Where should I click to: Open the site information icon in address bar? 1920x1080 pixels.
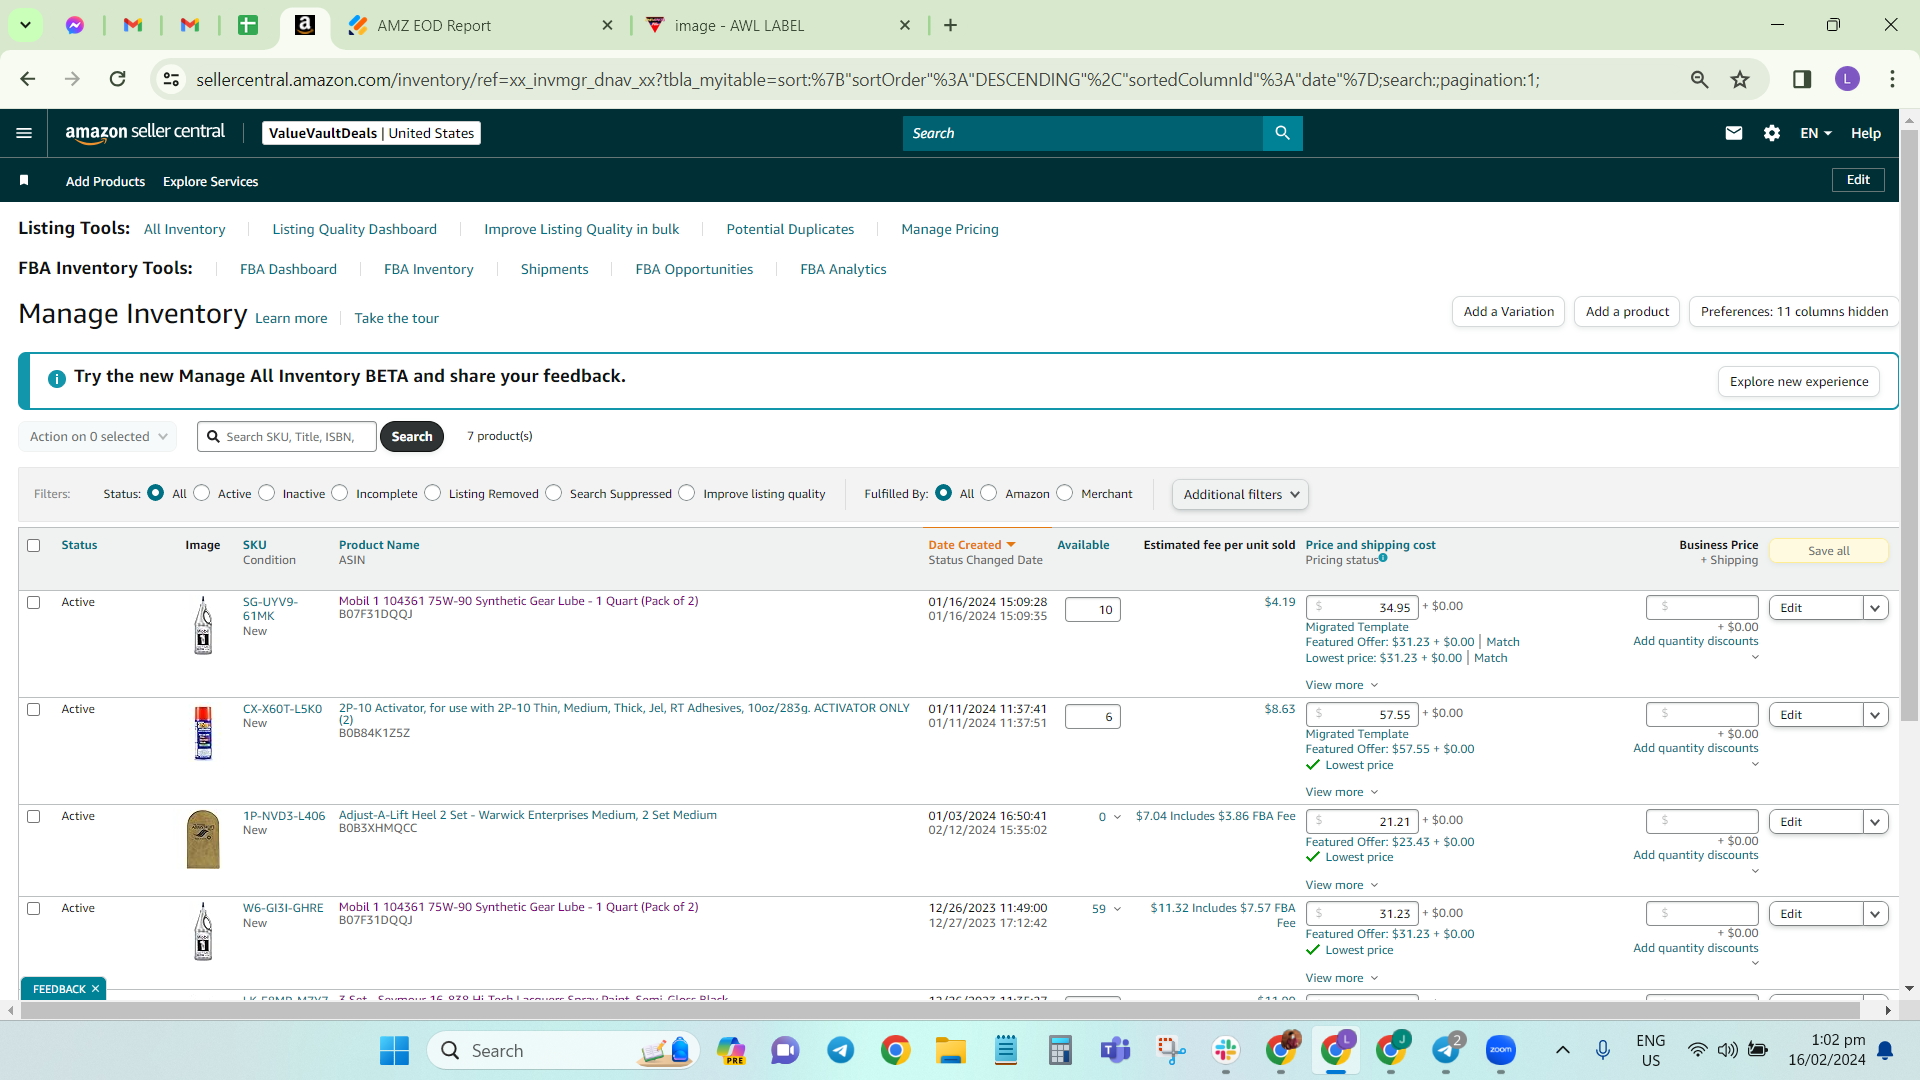tap(171, 79)
